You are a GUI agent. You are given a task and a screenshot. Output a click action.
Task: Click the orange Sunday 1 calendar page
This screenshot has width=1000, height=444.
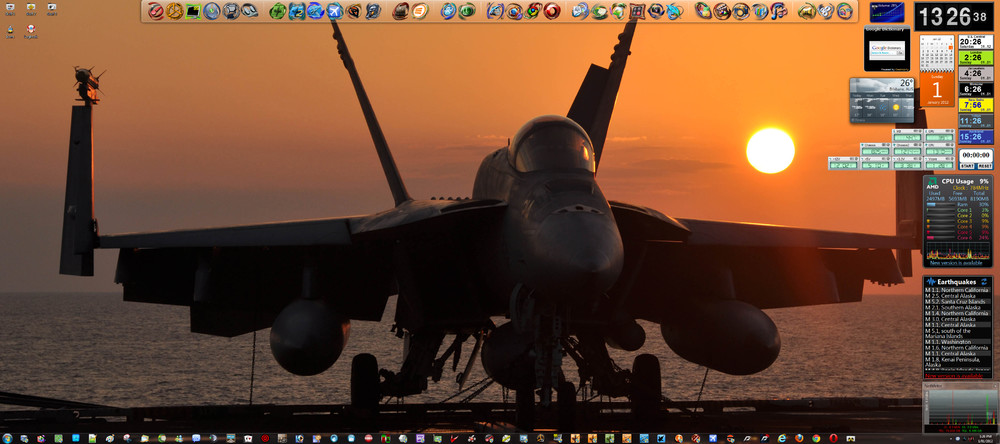[937, 90]
